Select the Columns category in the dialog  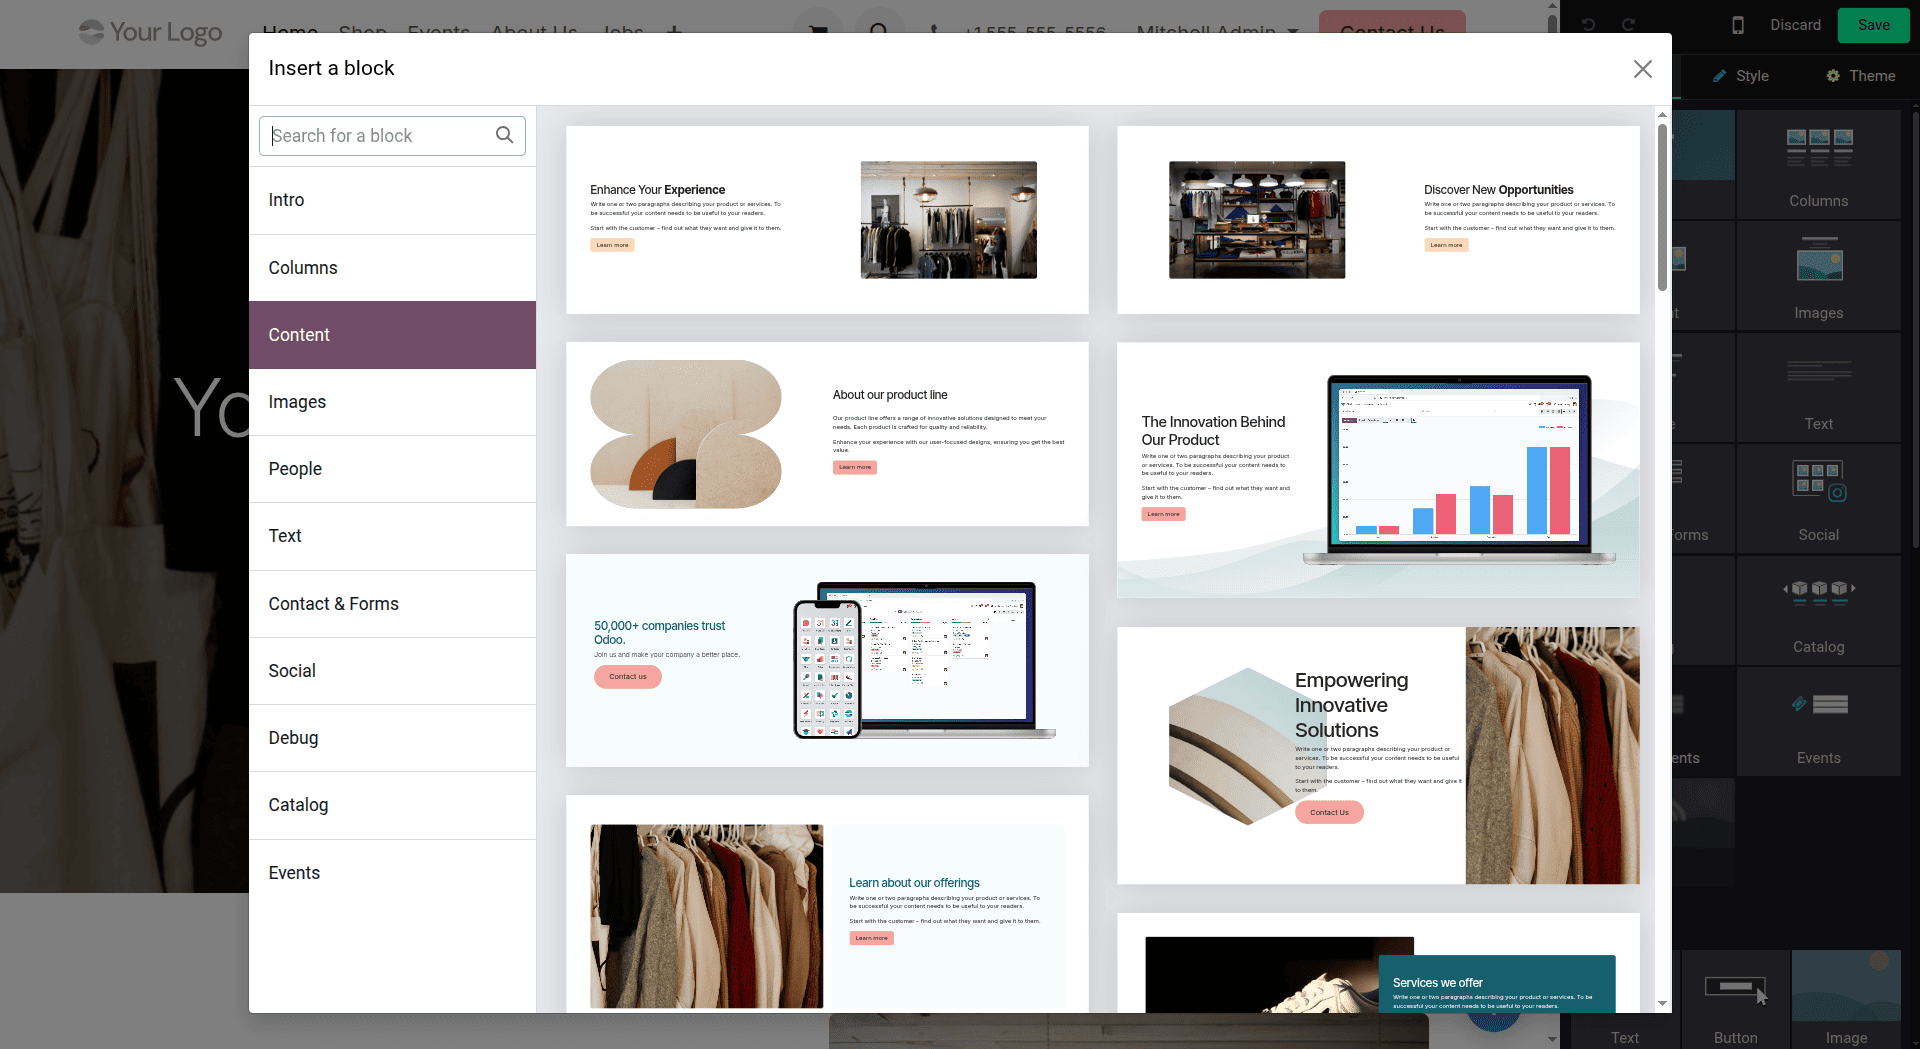[392, 268]
